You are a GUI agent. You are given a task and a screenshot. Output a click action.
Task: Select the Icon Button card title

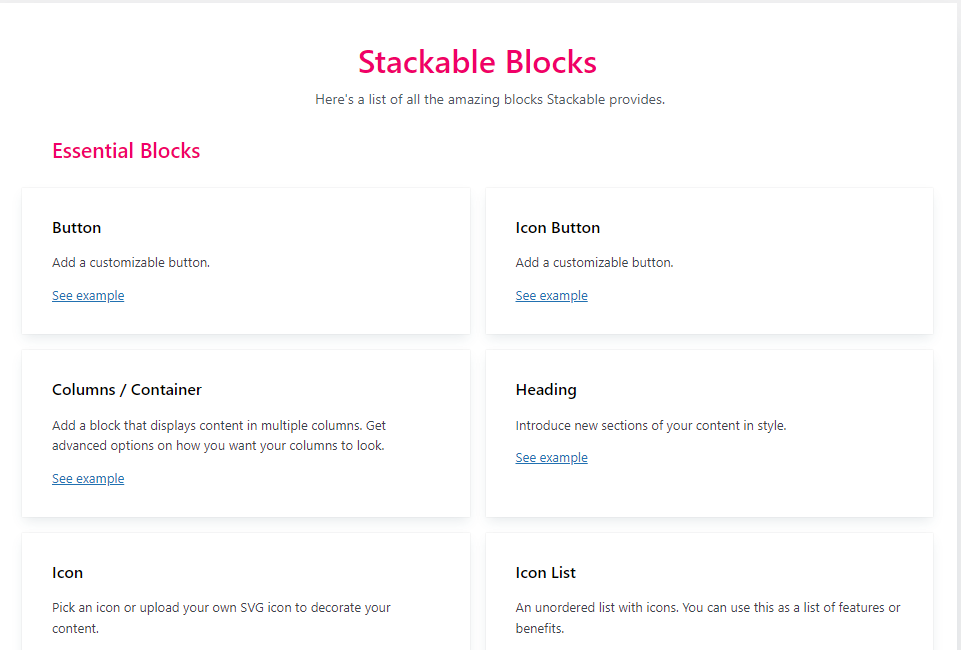[x=558, y=228]
